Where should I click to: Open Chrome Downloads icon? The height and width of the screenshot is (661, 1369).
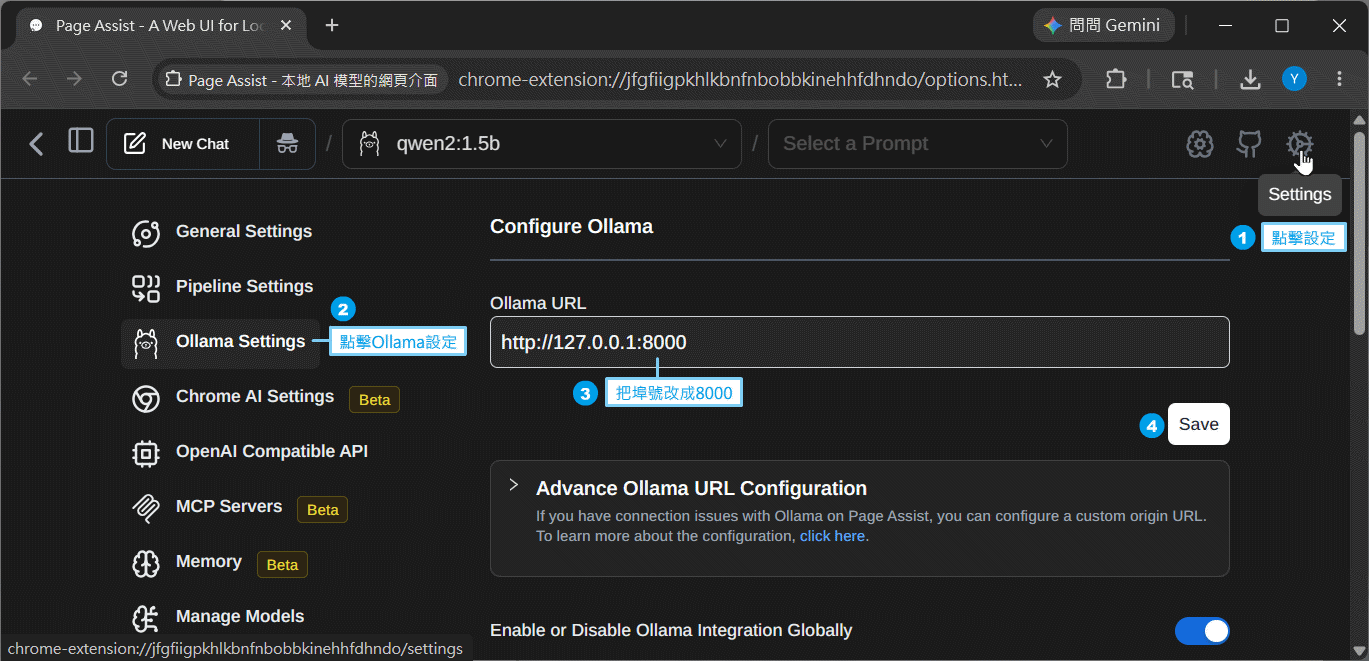1249,79
